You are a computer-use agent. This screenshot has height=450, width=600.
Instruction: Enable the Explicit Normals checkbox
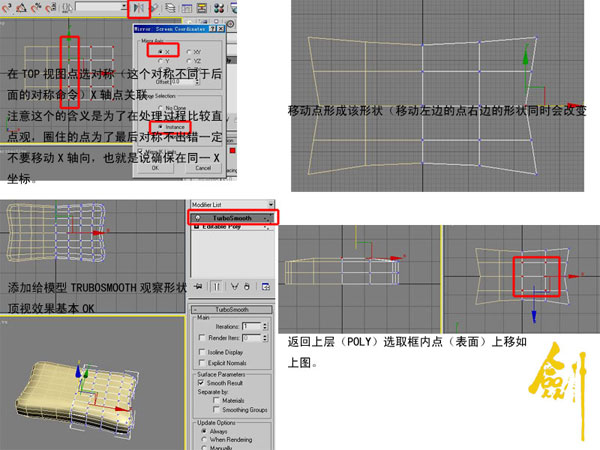202,362
